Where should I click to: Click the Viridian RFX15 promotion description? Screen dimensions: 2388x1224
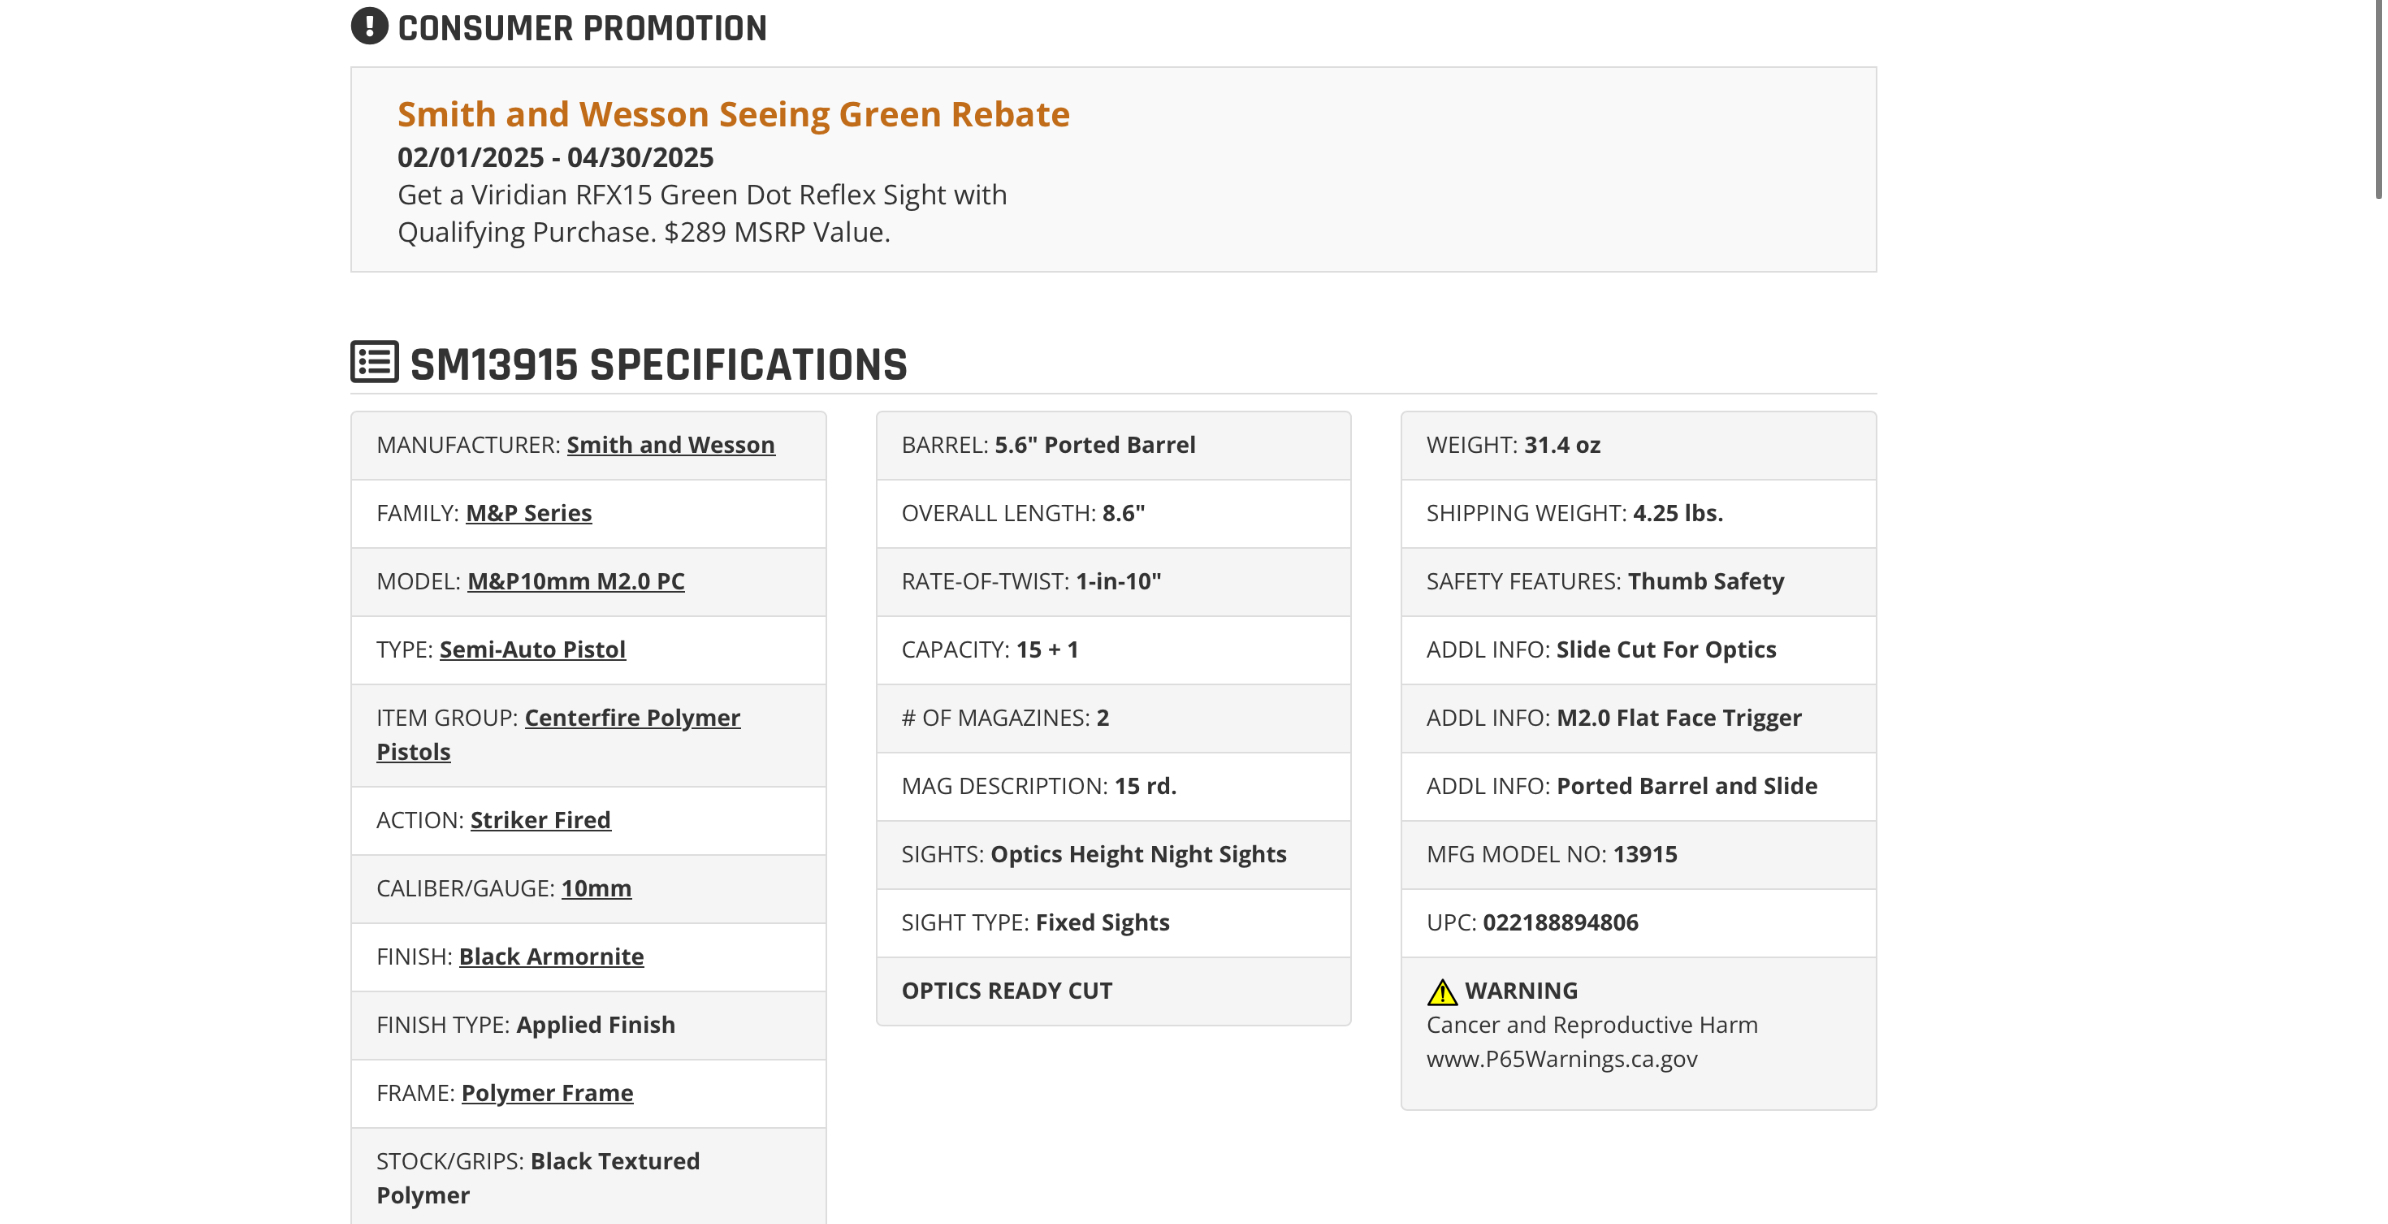click(x=702, y=213)
